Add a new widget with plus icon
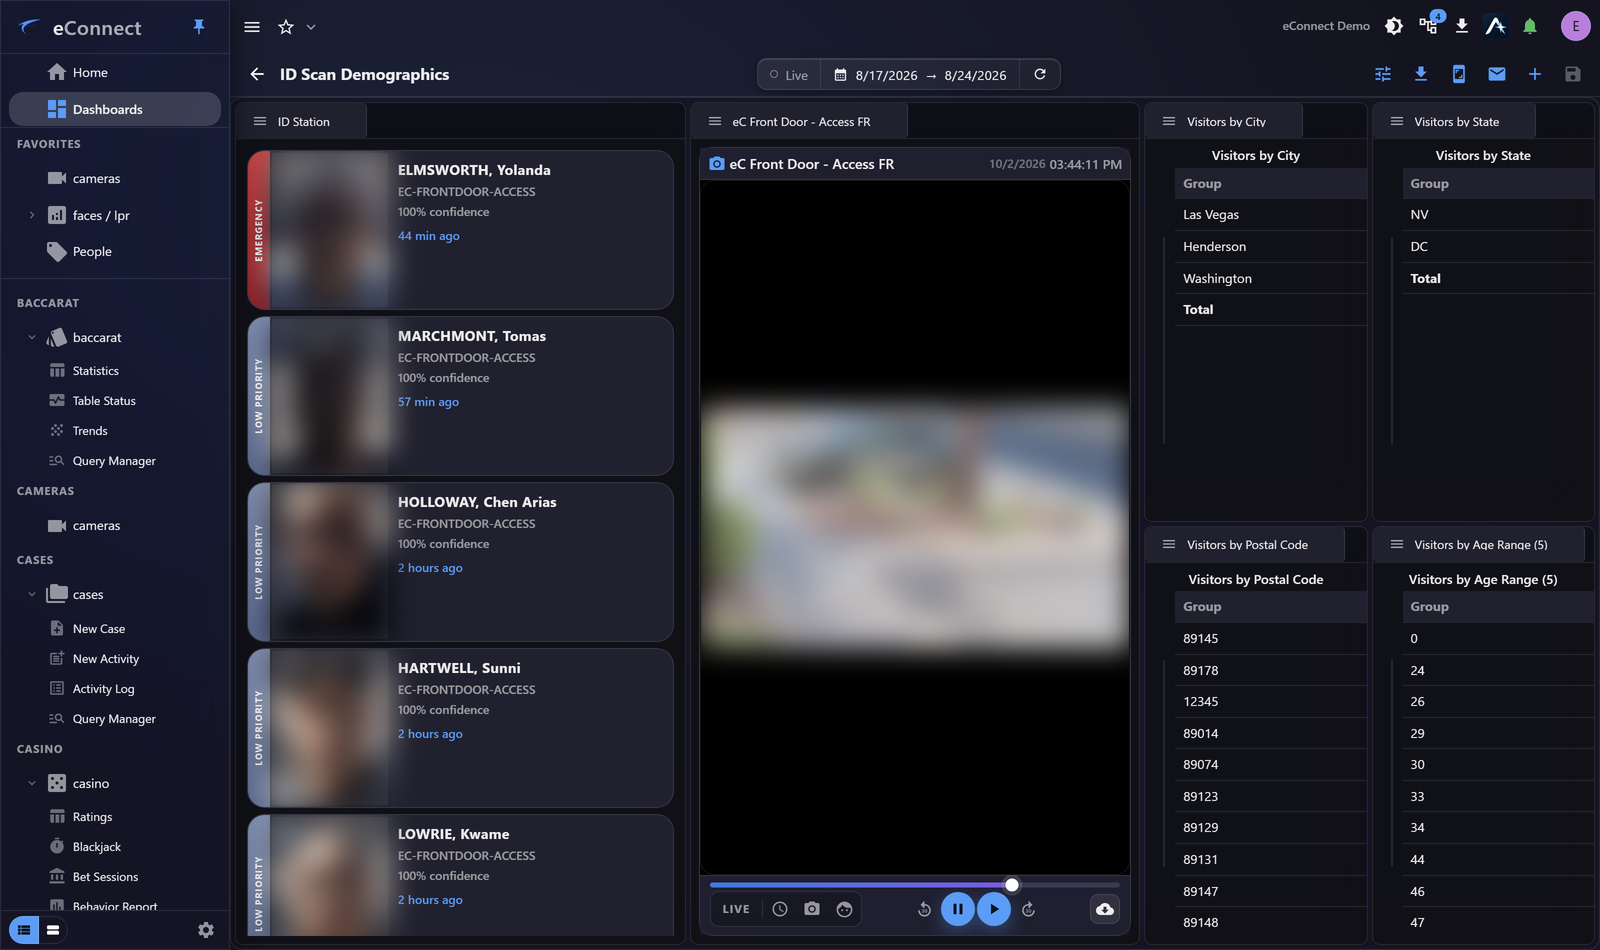 tap(1535, 74)
